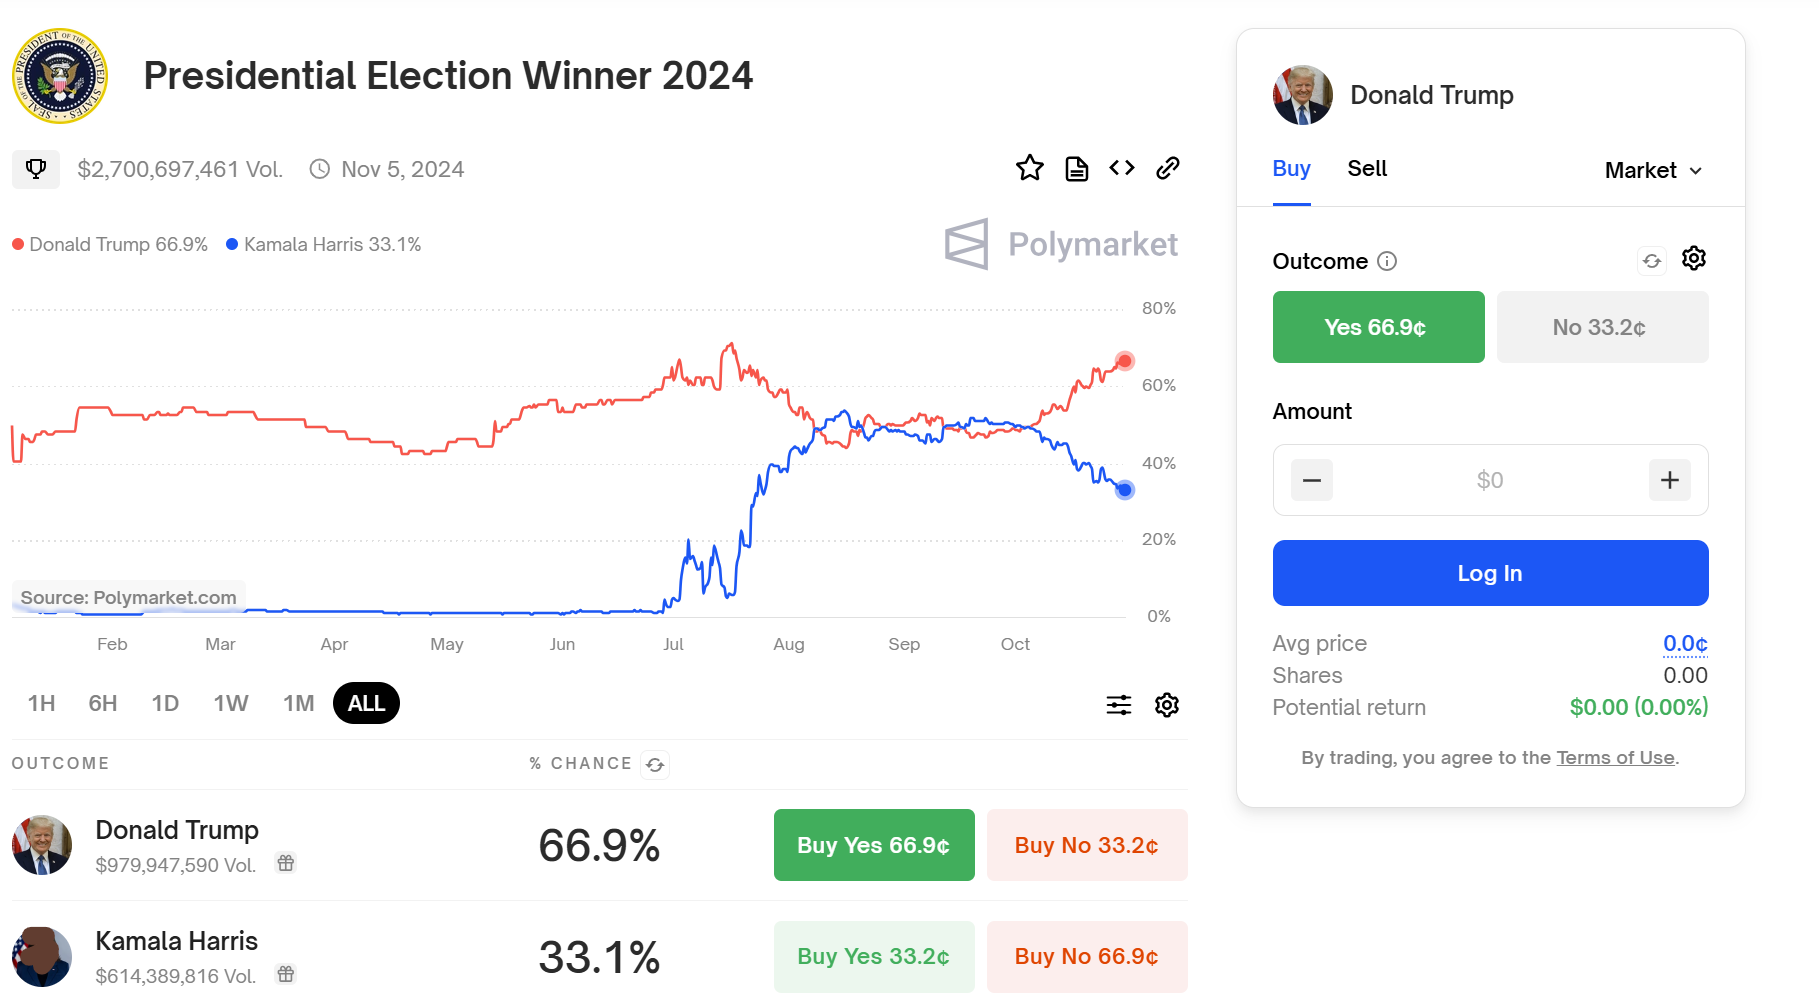Image resolution: width=1819 pixels, height=1002 pixels.
Task: Increase amount with plus button
Action: [x=1669, y=480]
